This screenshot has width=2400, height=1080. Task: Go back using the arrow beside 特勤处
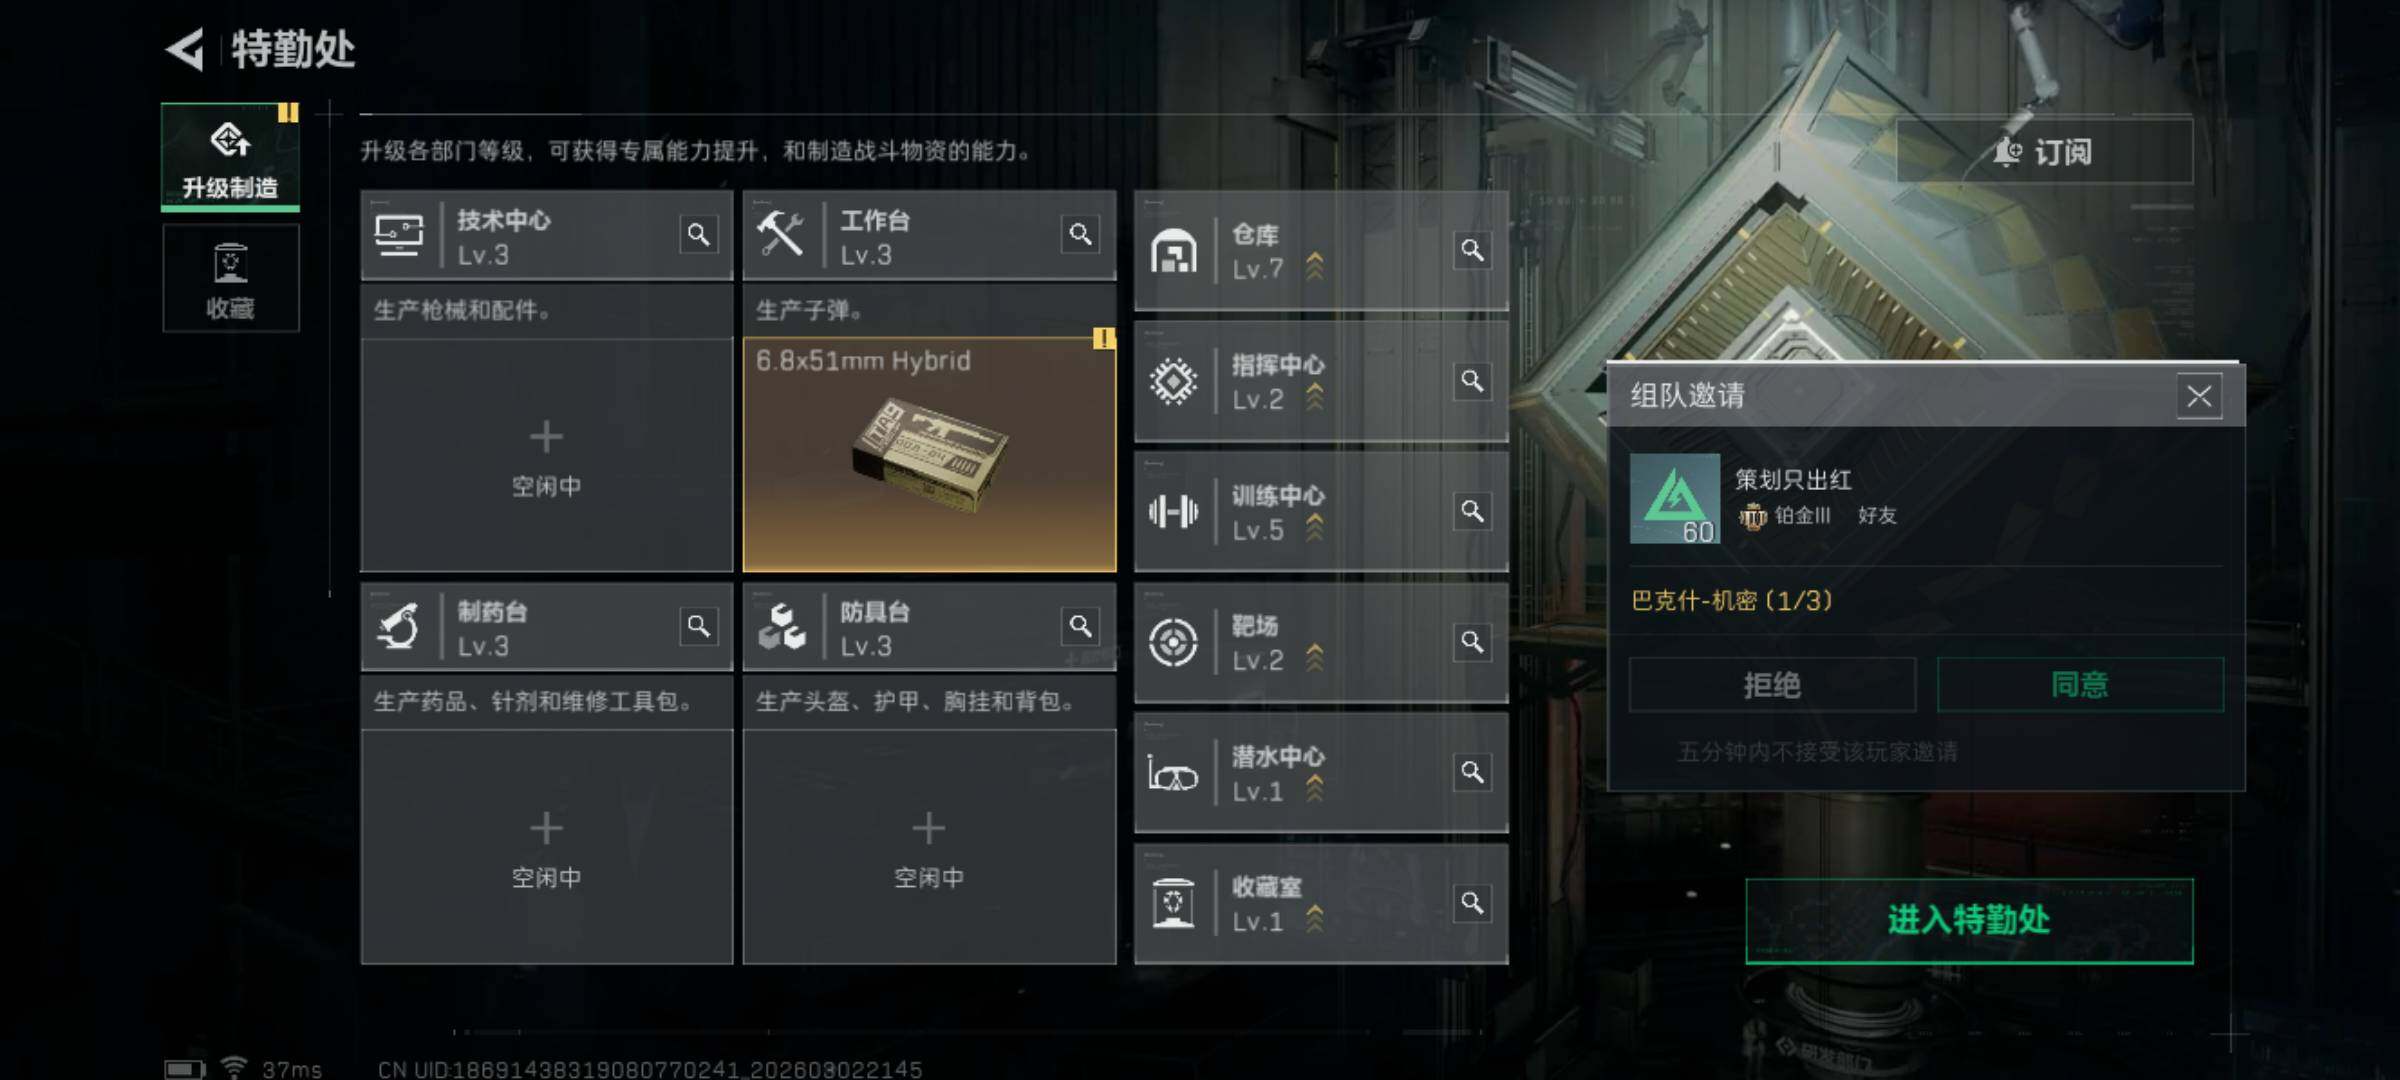[185, 48]
